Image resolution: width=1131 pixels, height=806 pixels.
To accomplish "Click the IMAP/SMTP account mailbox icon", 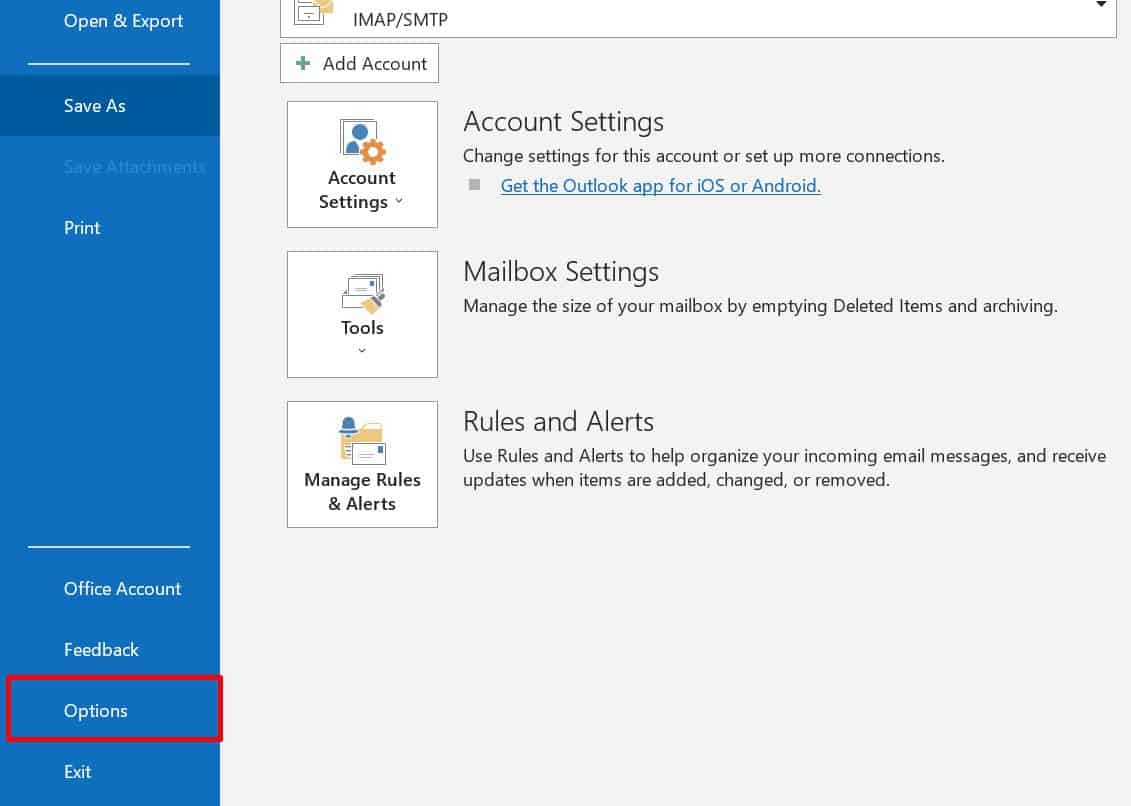I will coord(314,12).
